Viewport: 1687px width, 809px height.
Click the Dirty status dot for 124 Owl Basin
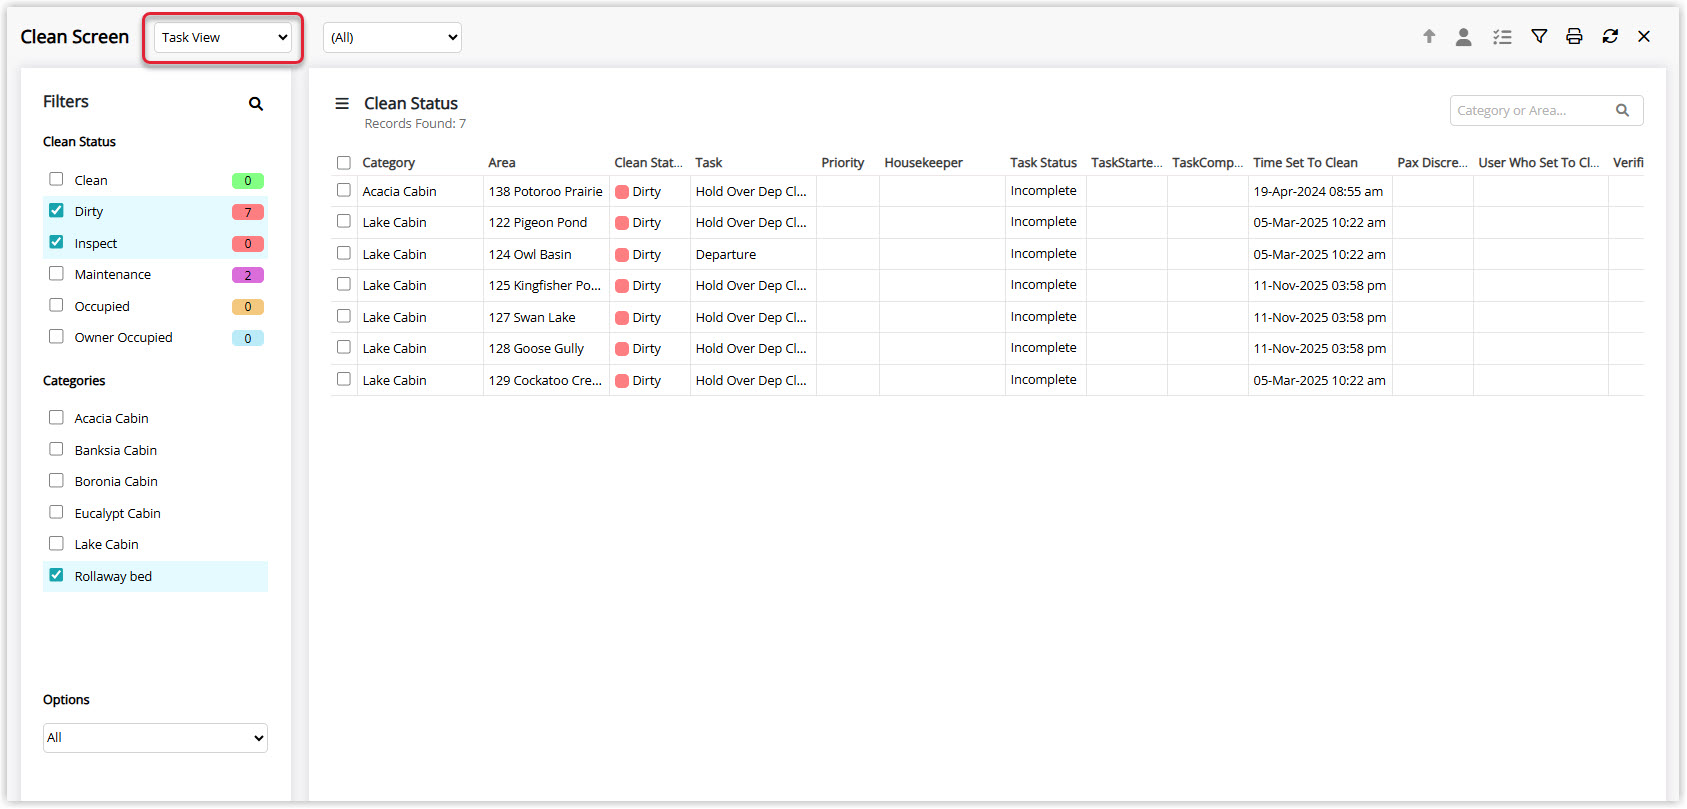click(x=622, y=255)
